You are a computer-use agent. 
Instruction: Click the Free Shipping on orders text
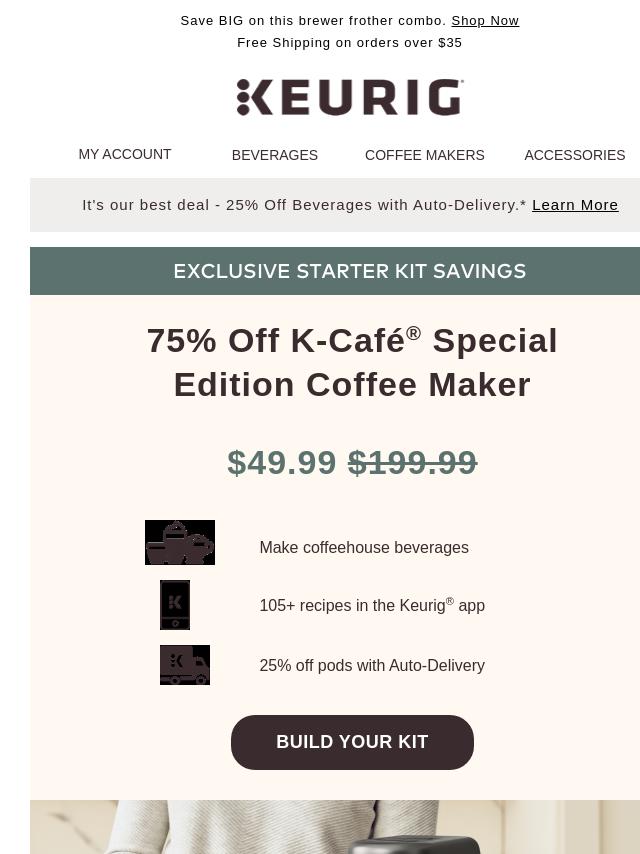tap(350, 42)
